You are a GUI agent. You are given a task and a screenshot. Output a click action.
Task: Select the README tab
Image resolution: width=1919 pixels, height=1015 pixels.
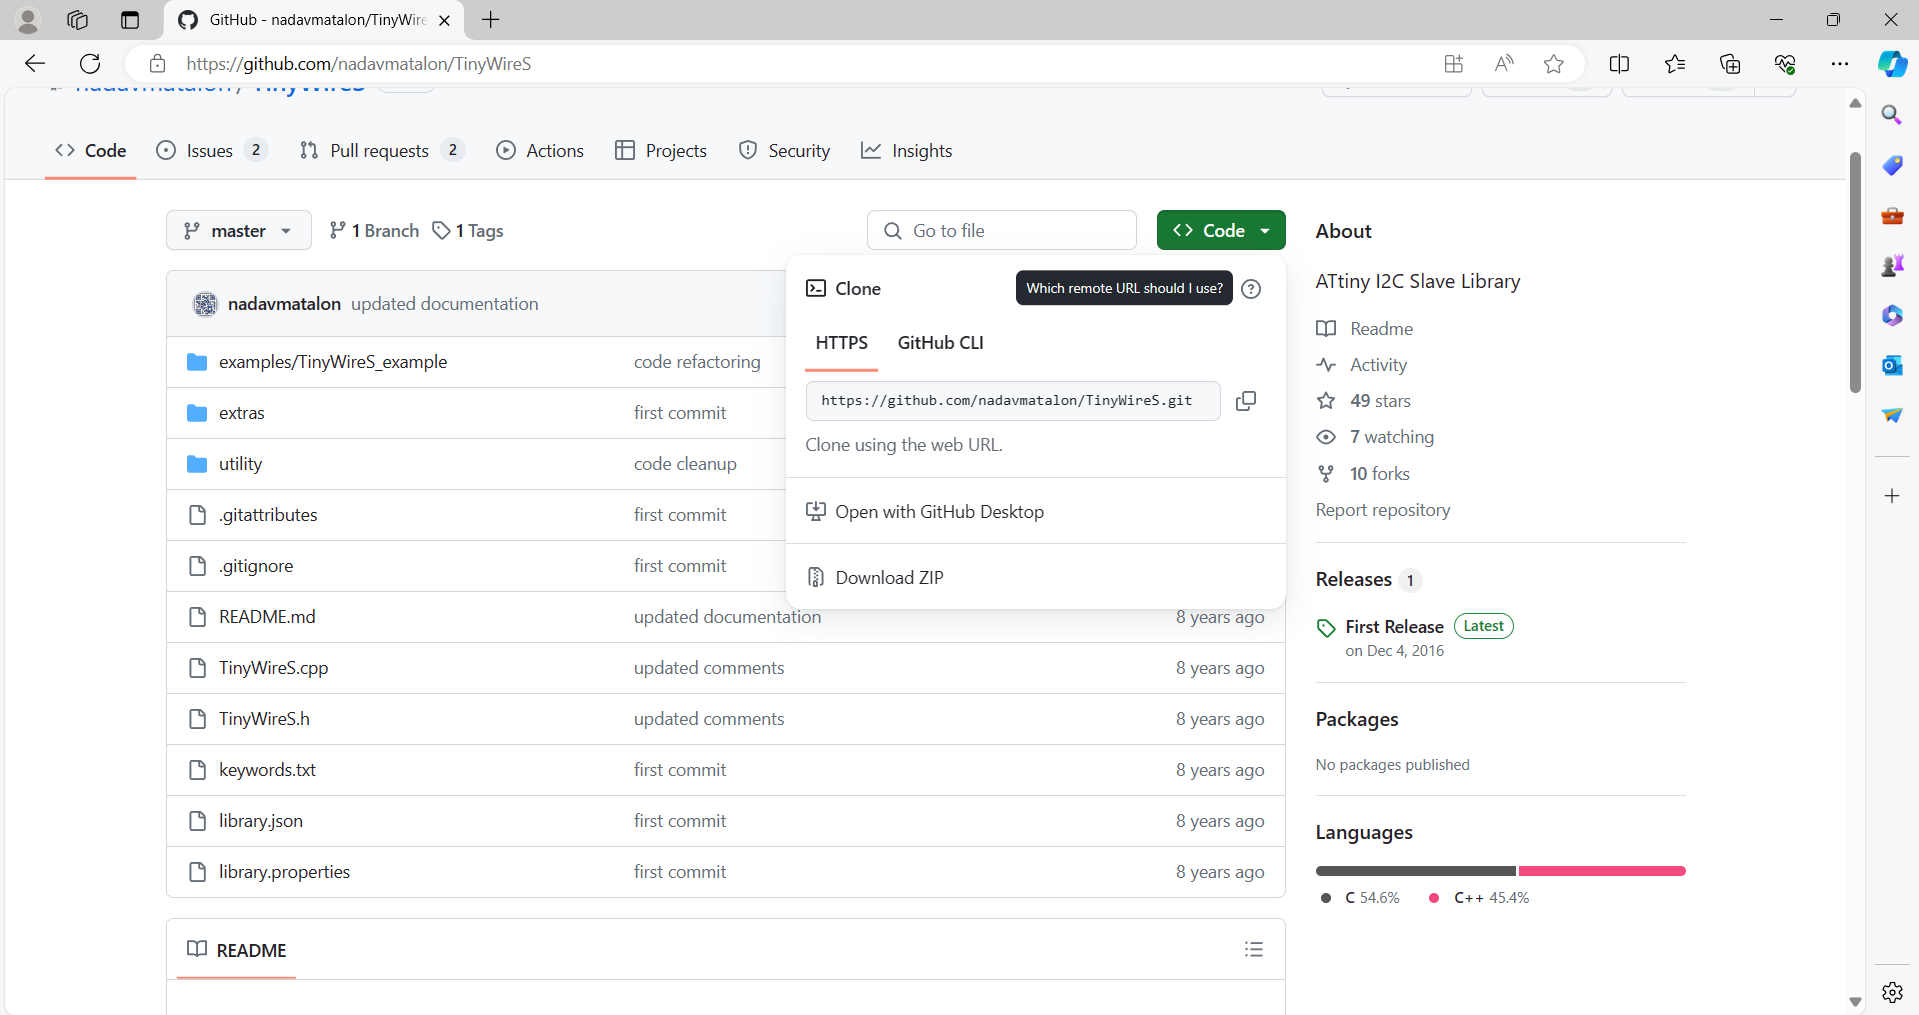tap(237, 950)
